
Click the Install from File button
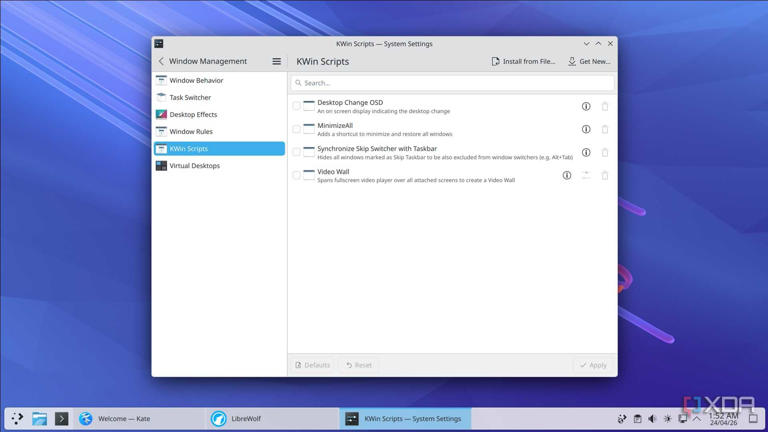click(523, 61)
